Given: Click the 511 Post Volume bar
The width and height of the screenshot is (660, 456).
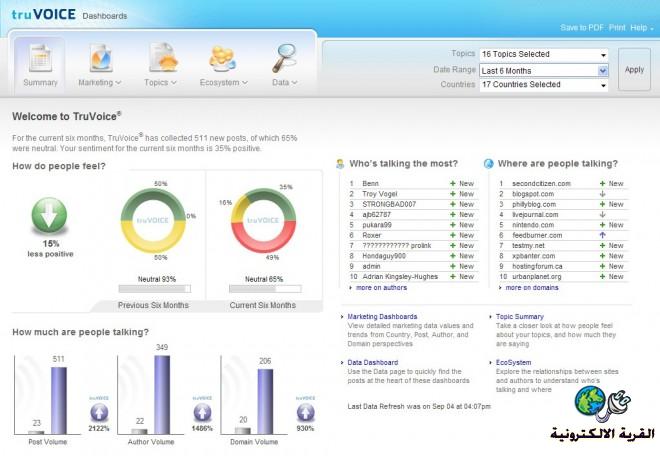Looking at the screenshot, I should coord(59,400).
